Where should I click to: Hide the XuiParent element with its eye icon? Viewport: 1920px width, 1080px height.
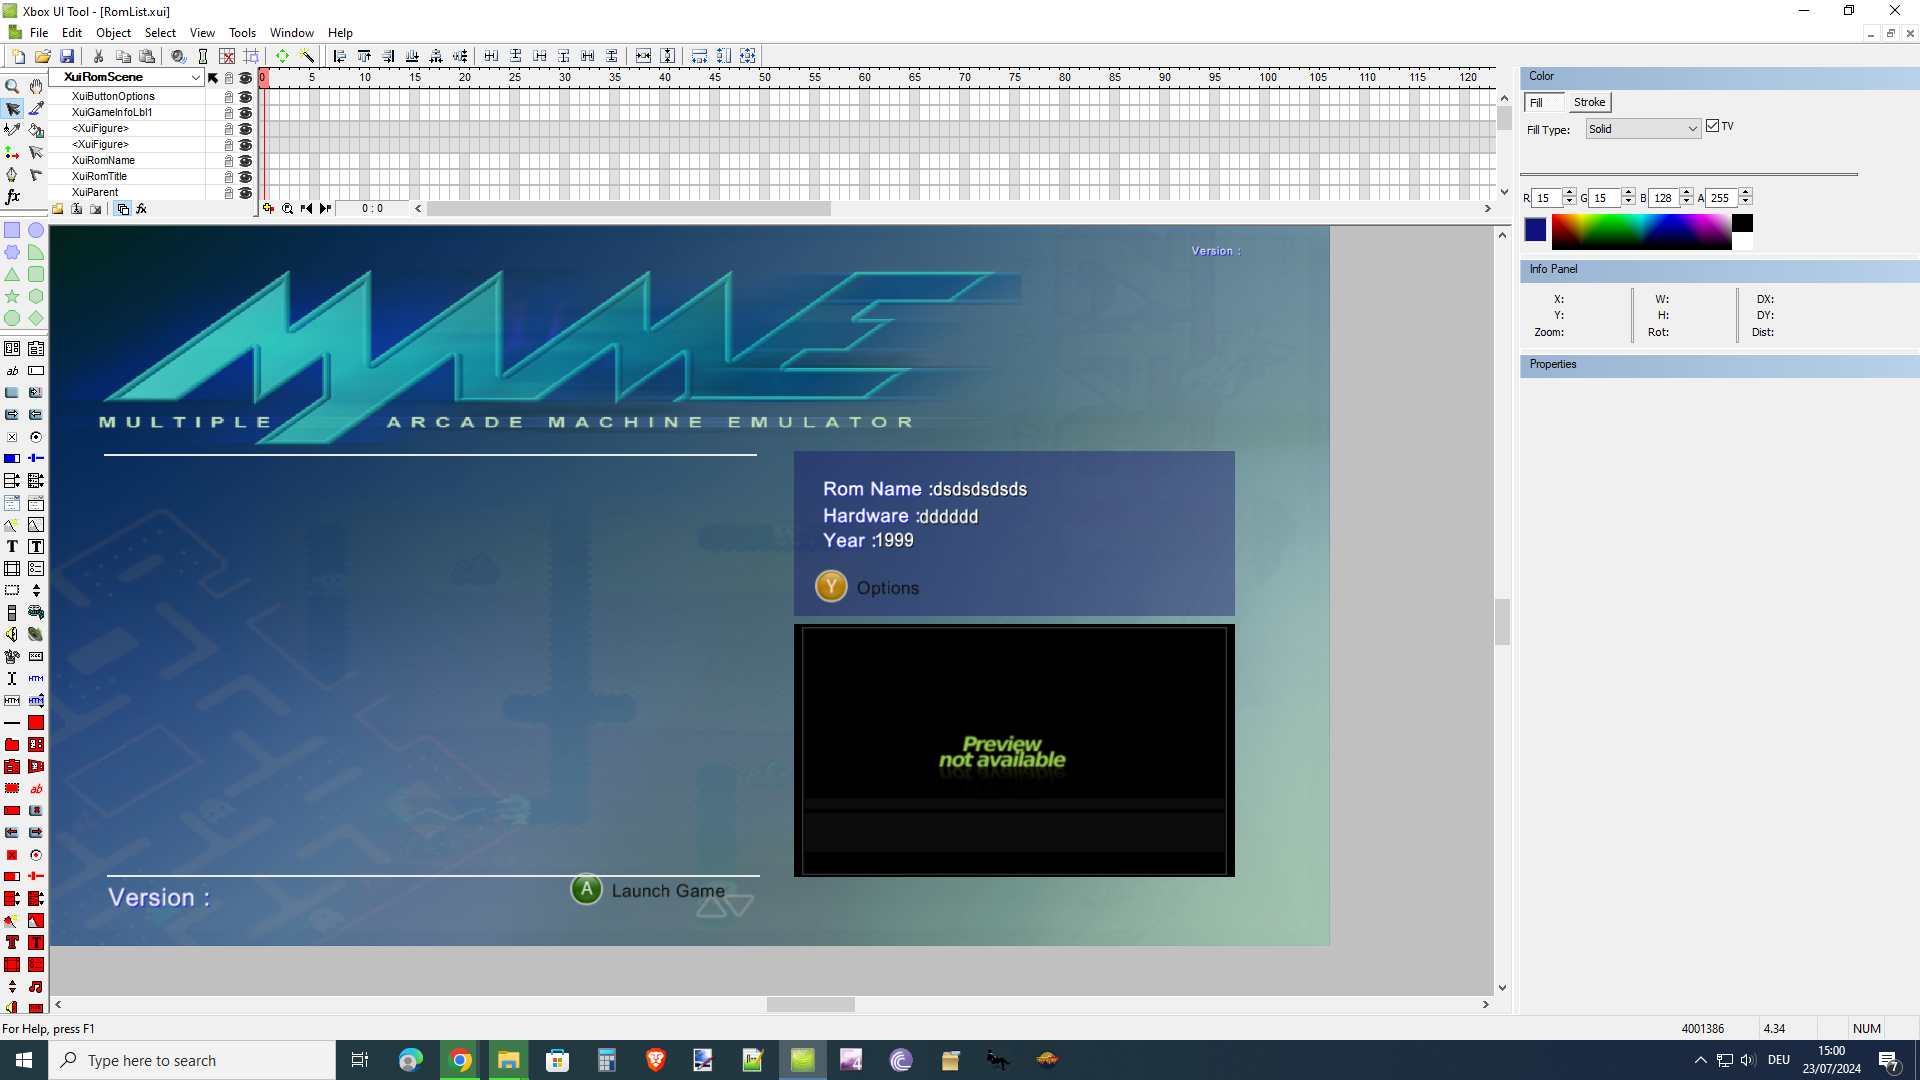(x=246, y=193)
